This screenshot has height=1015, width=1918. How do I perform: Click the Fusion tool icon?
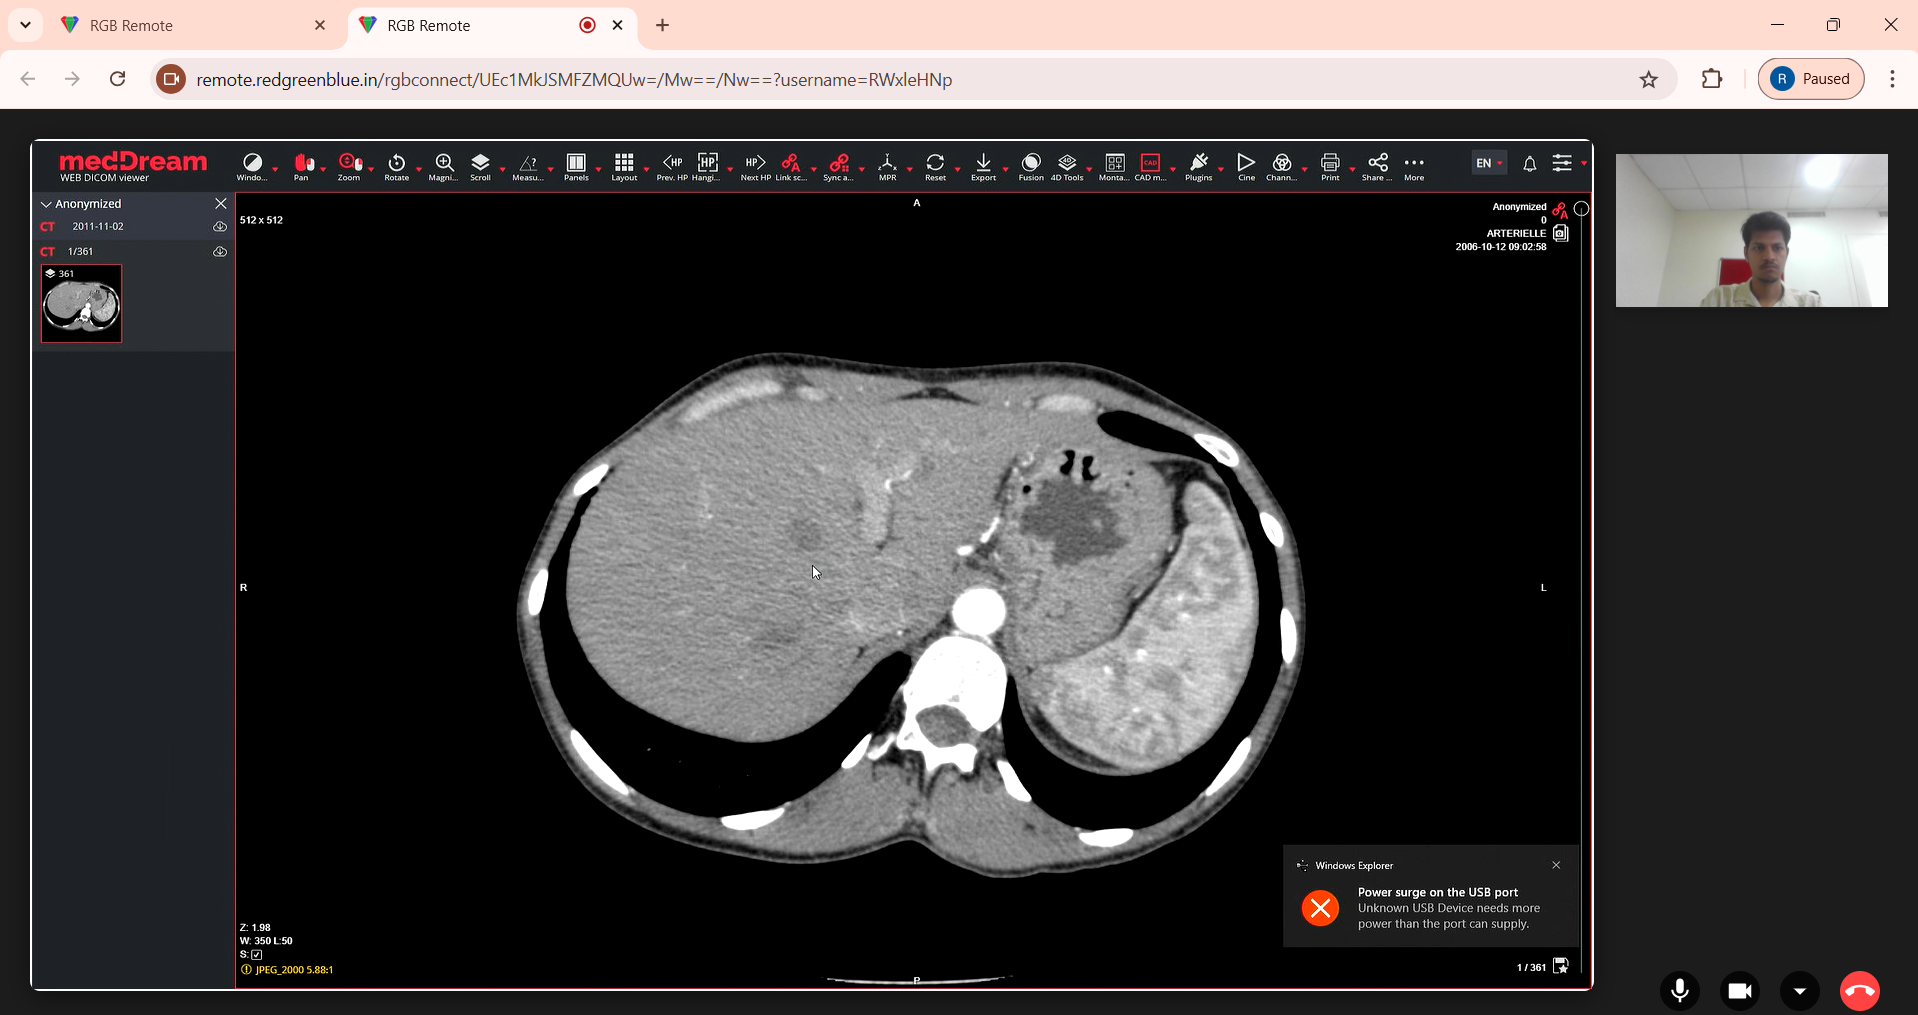click(1031, 165)
